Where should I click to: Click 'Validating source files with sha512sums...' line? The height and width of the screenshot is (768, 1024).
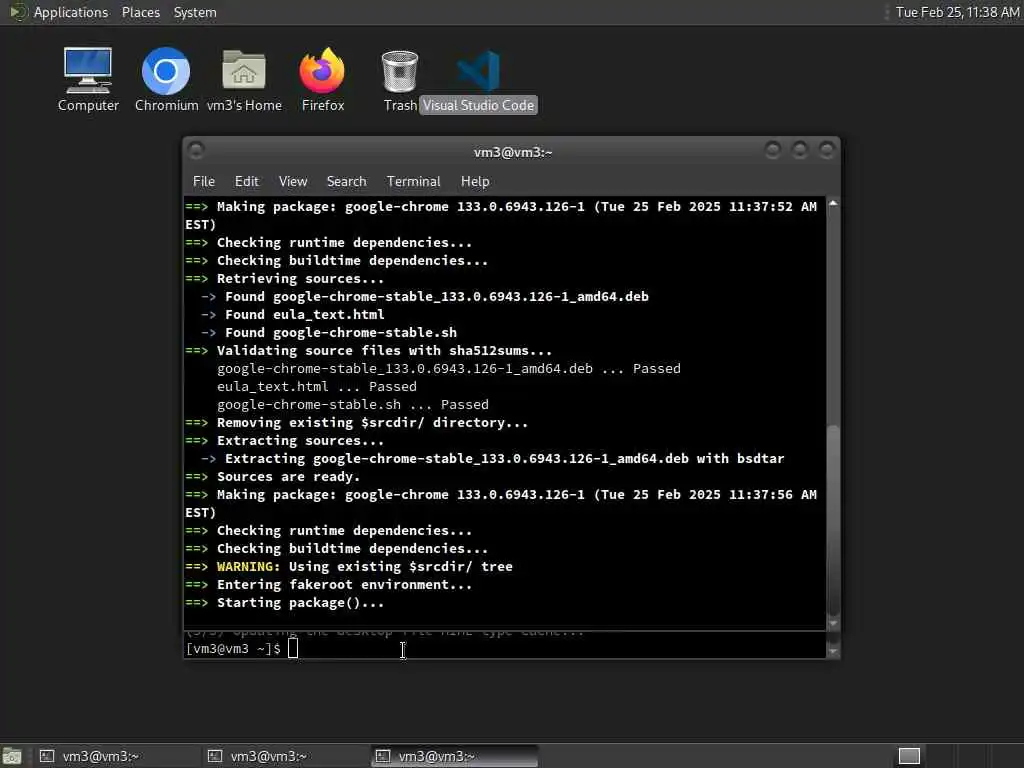point(384,351)
